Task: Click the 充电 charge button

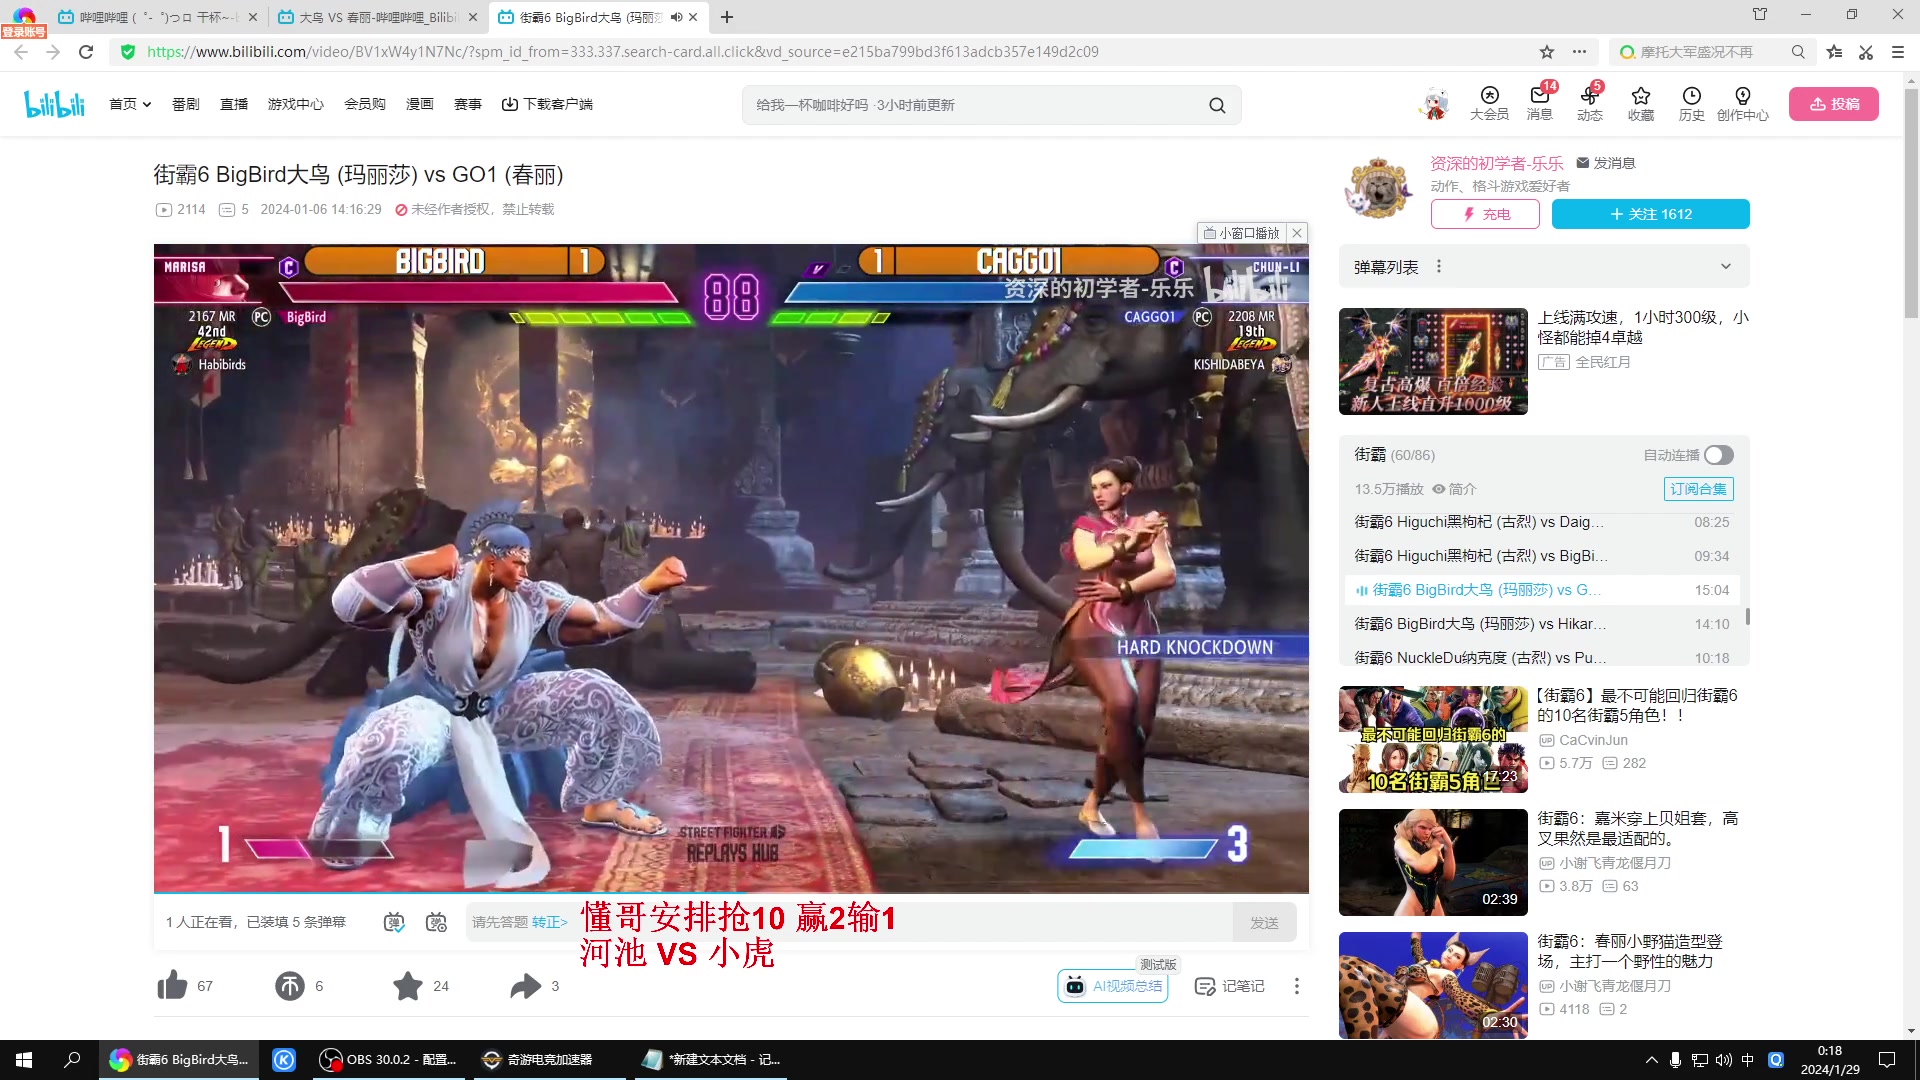Action: coord(1485,214)
